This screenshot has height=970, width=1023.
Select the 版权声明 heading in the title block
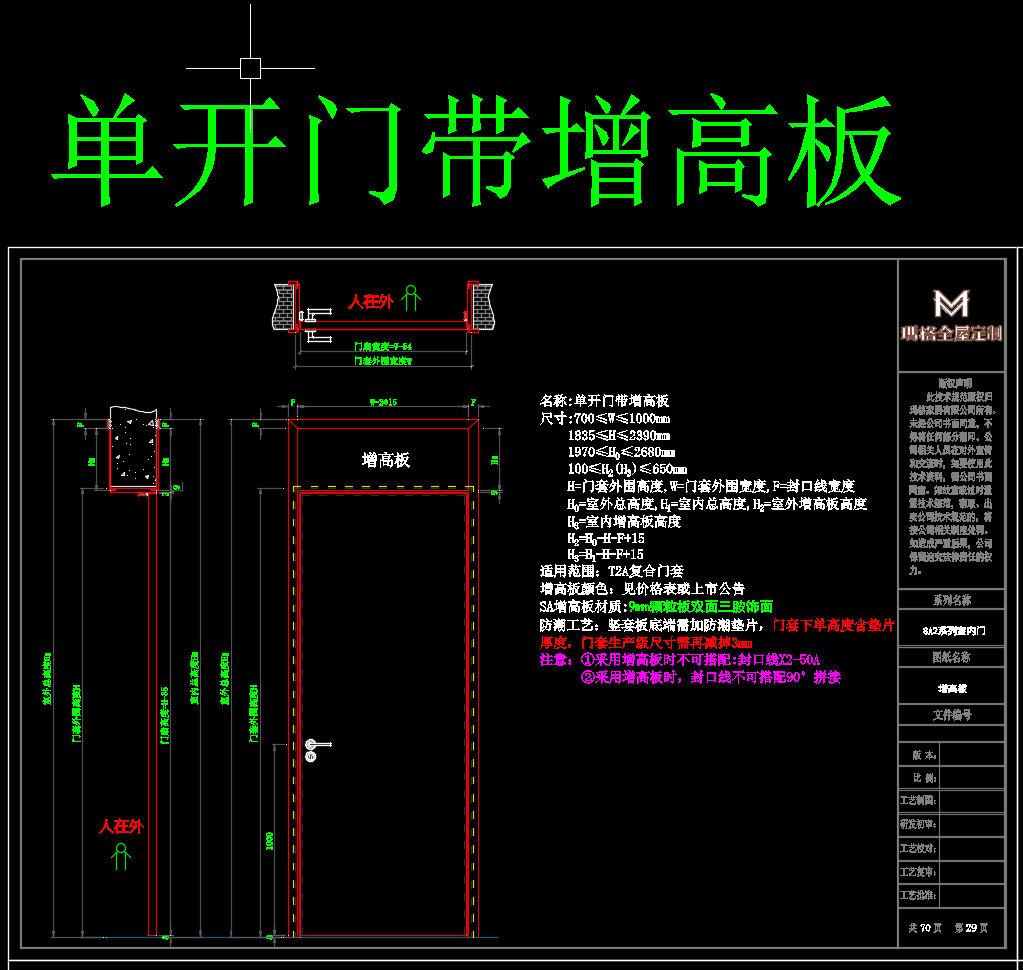(953, 382)
